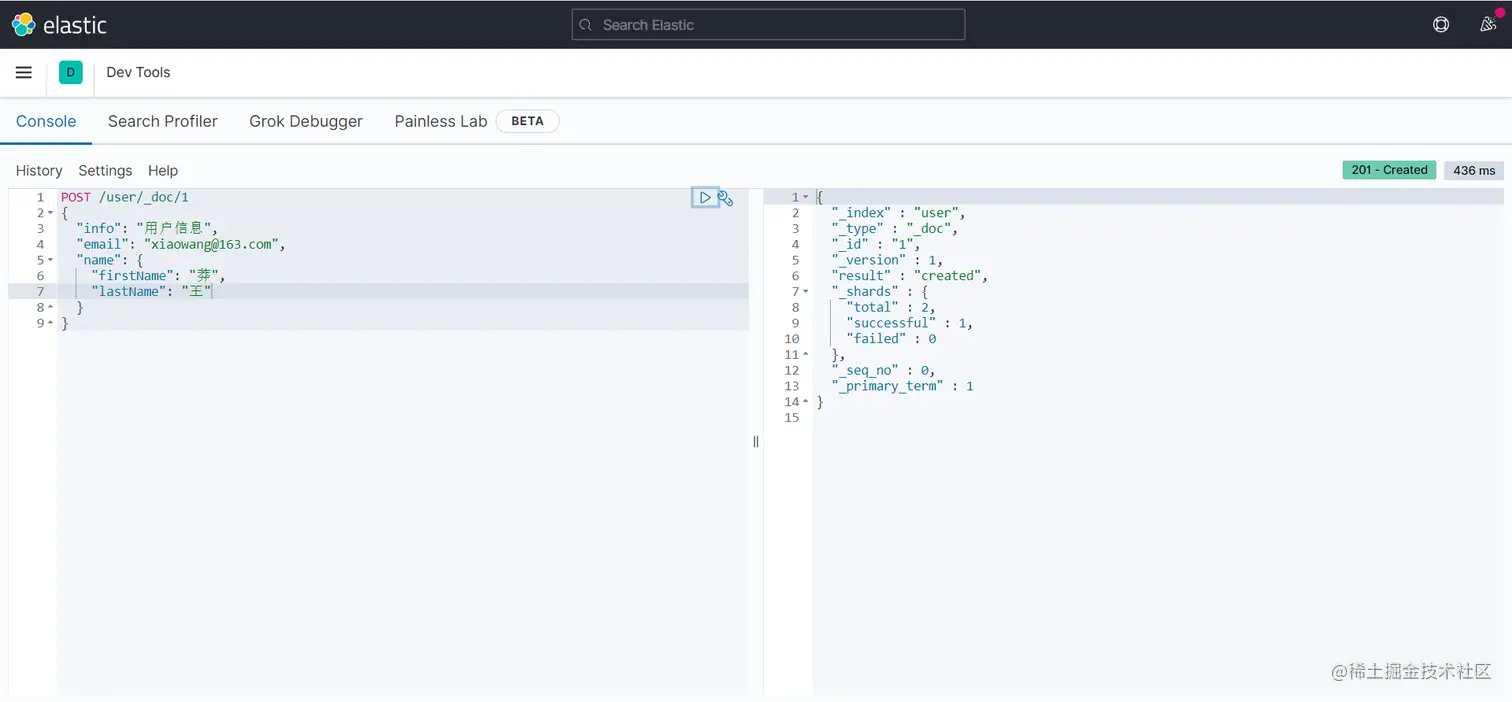
Task: Click the "_primary_term" : 1 line
Action: 902,386
